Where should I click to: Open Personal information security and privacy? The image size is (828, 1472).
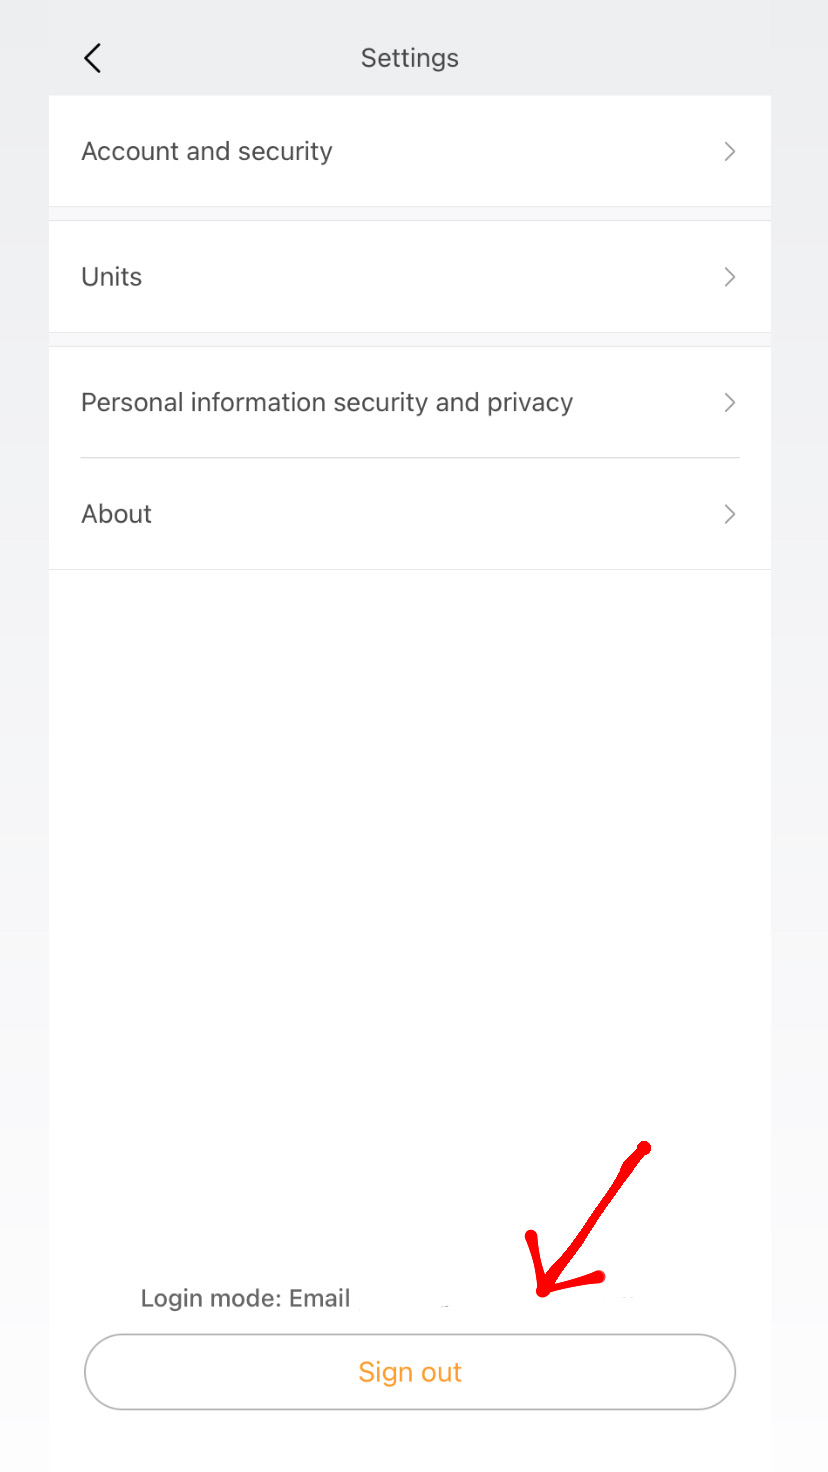tap(410, 402)
